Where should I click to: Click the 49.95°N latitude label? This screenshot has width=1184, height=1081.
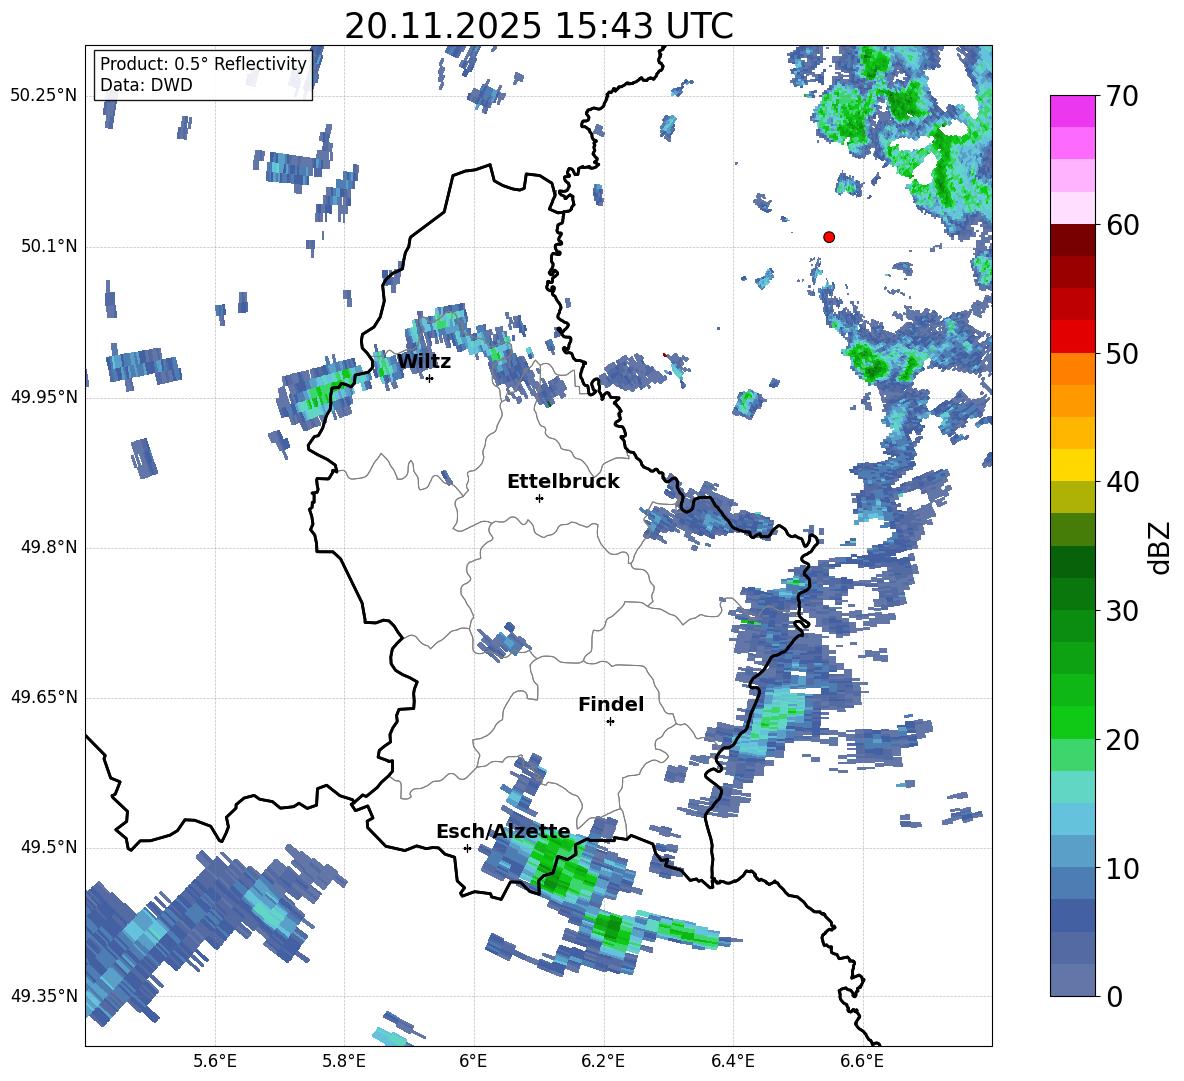pyautogui.click(x=44, y=397)
